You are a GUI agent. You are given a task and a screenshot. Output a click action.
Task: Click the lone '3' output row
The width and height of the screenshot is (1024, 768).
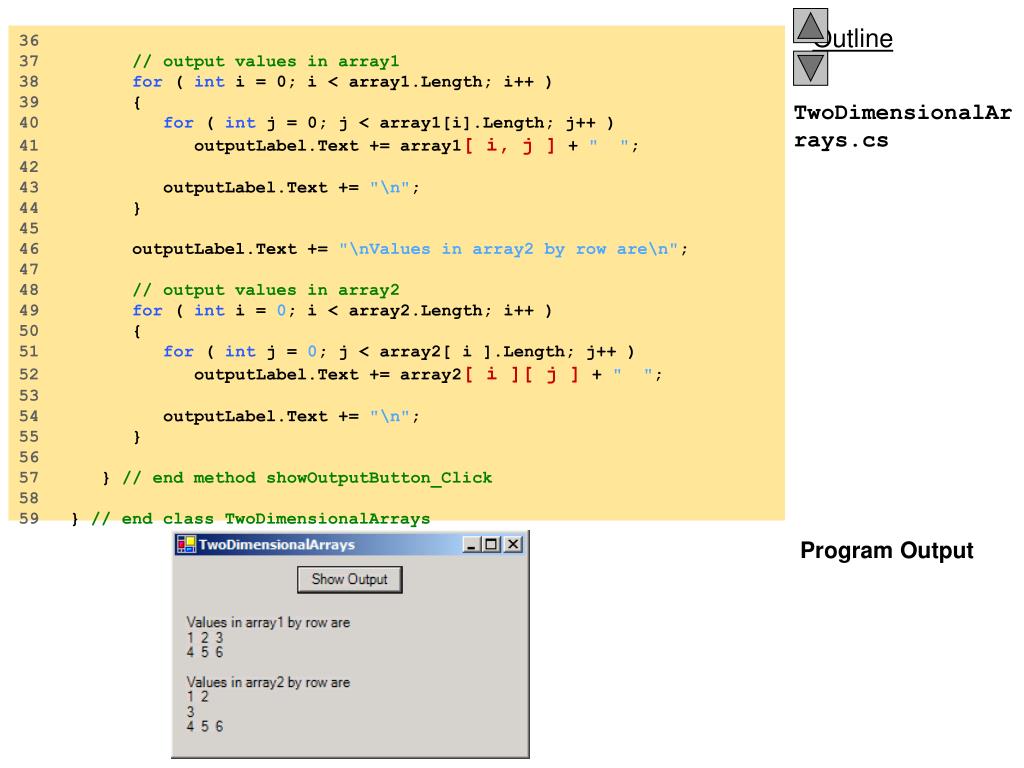(x=190, y=712)
